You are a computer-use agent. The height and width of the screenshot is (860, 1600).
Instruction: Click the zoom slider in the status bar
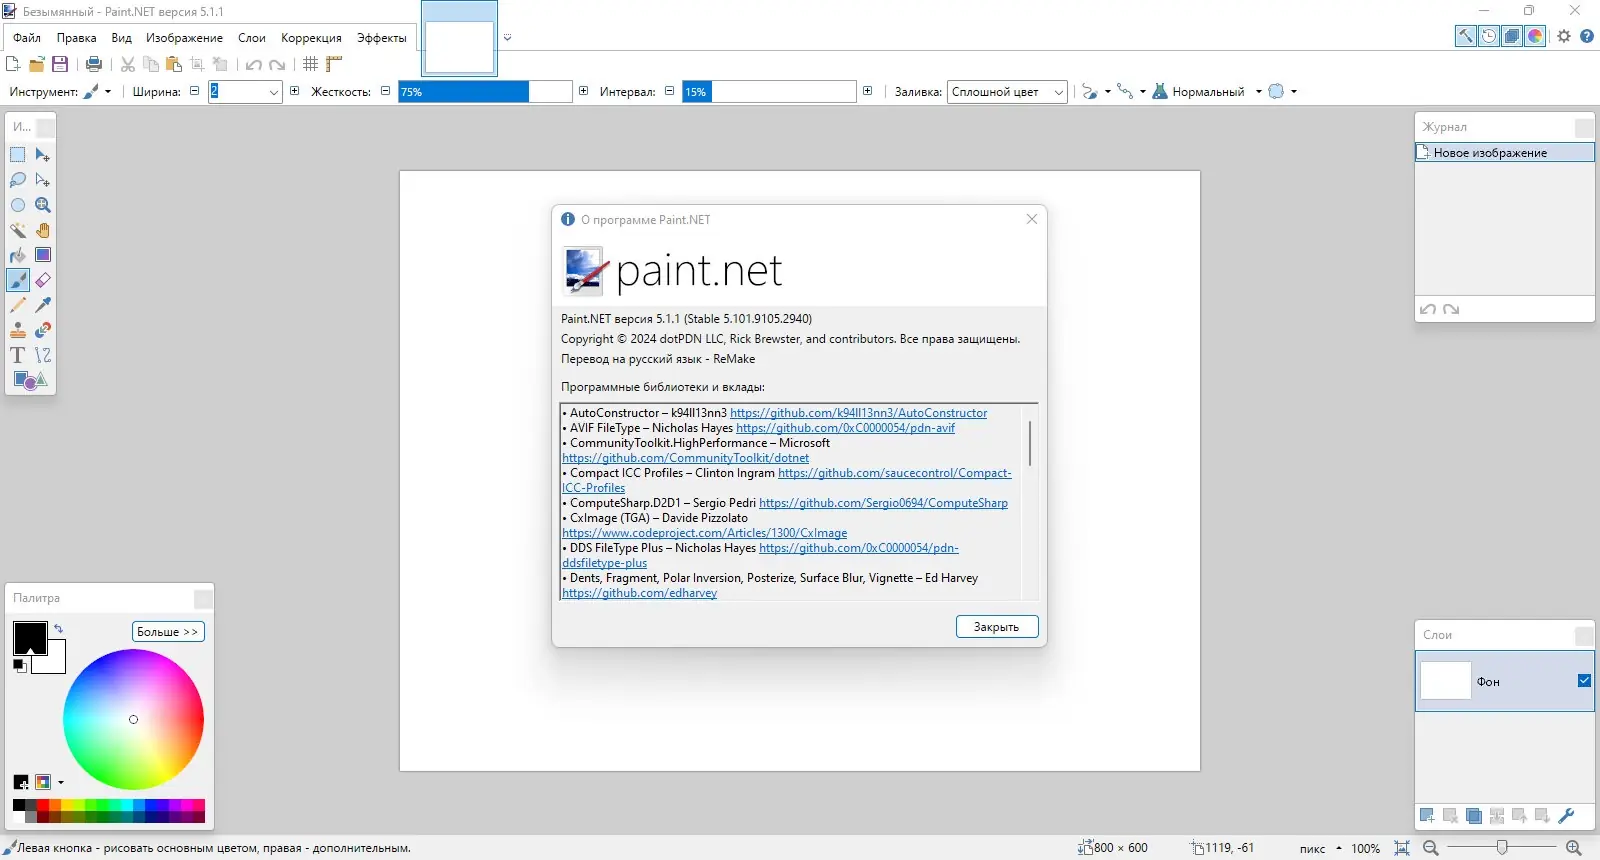click(1502, 848)
